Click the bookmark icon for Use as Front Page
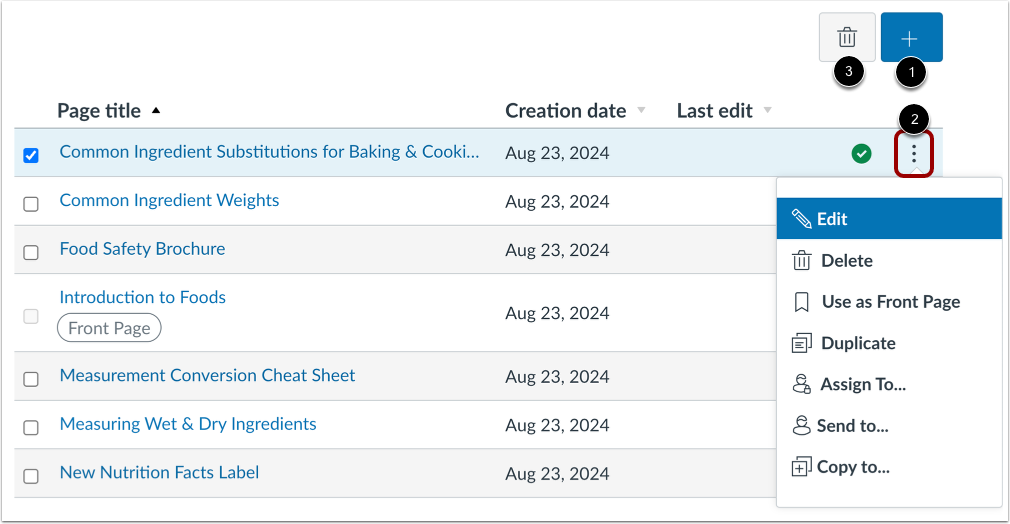Screen dimensions: 1010x524 (801, 302)
